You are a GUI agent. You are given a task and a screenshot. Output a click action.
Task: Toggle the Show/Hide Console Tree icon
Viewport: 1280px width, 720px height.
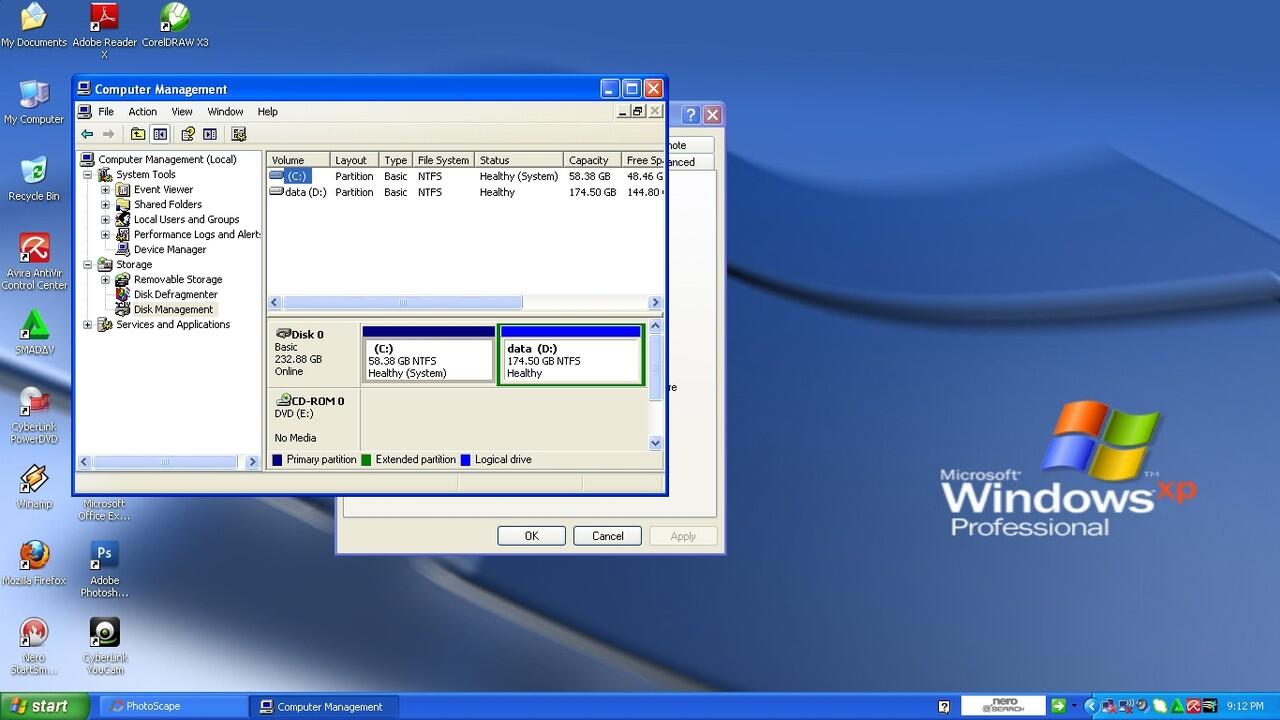(x=160, y=134)
